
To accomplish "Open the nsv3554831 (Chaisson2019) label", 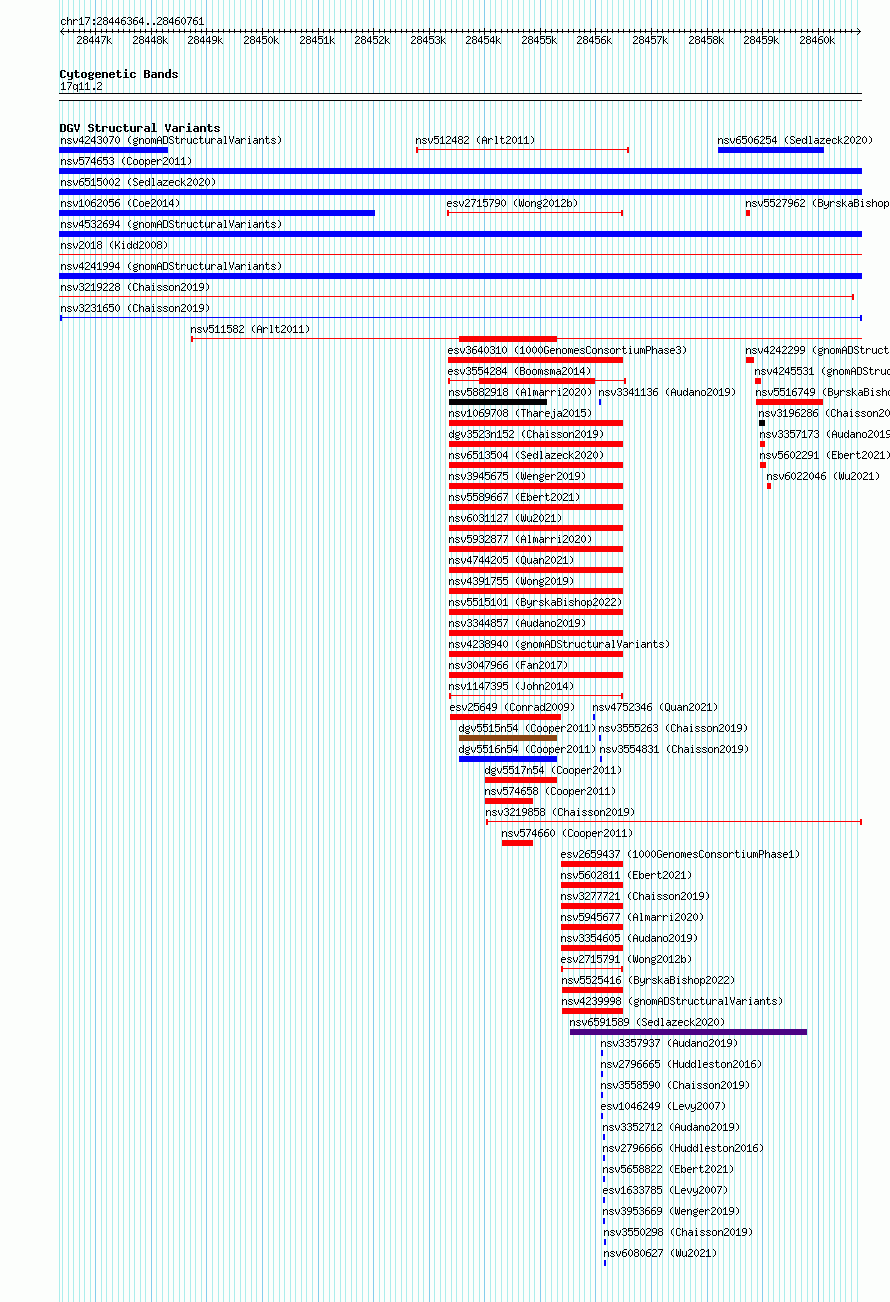I will click(x=673, y=749).
